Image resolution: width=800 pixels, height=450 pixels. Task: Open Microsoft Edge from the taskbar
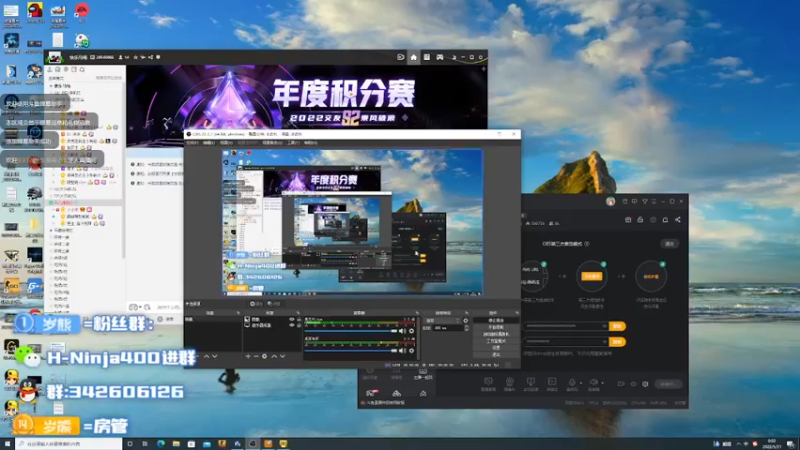(x=161, y=444)
